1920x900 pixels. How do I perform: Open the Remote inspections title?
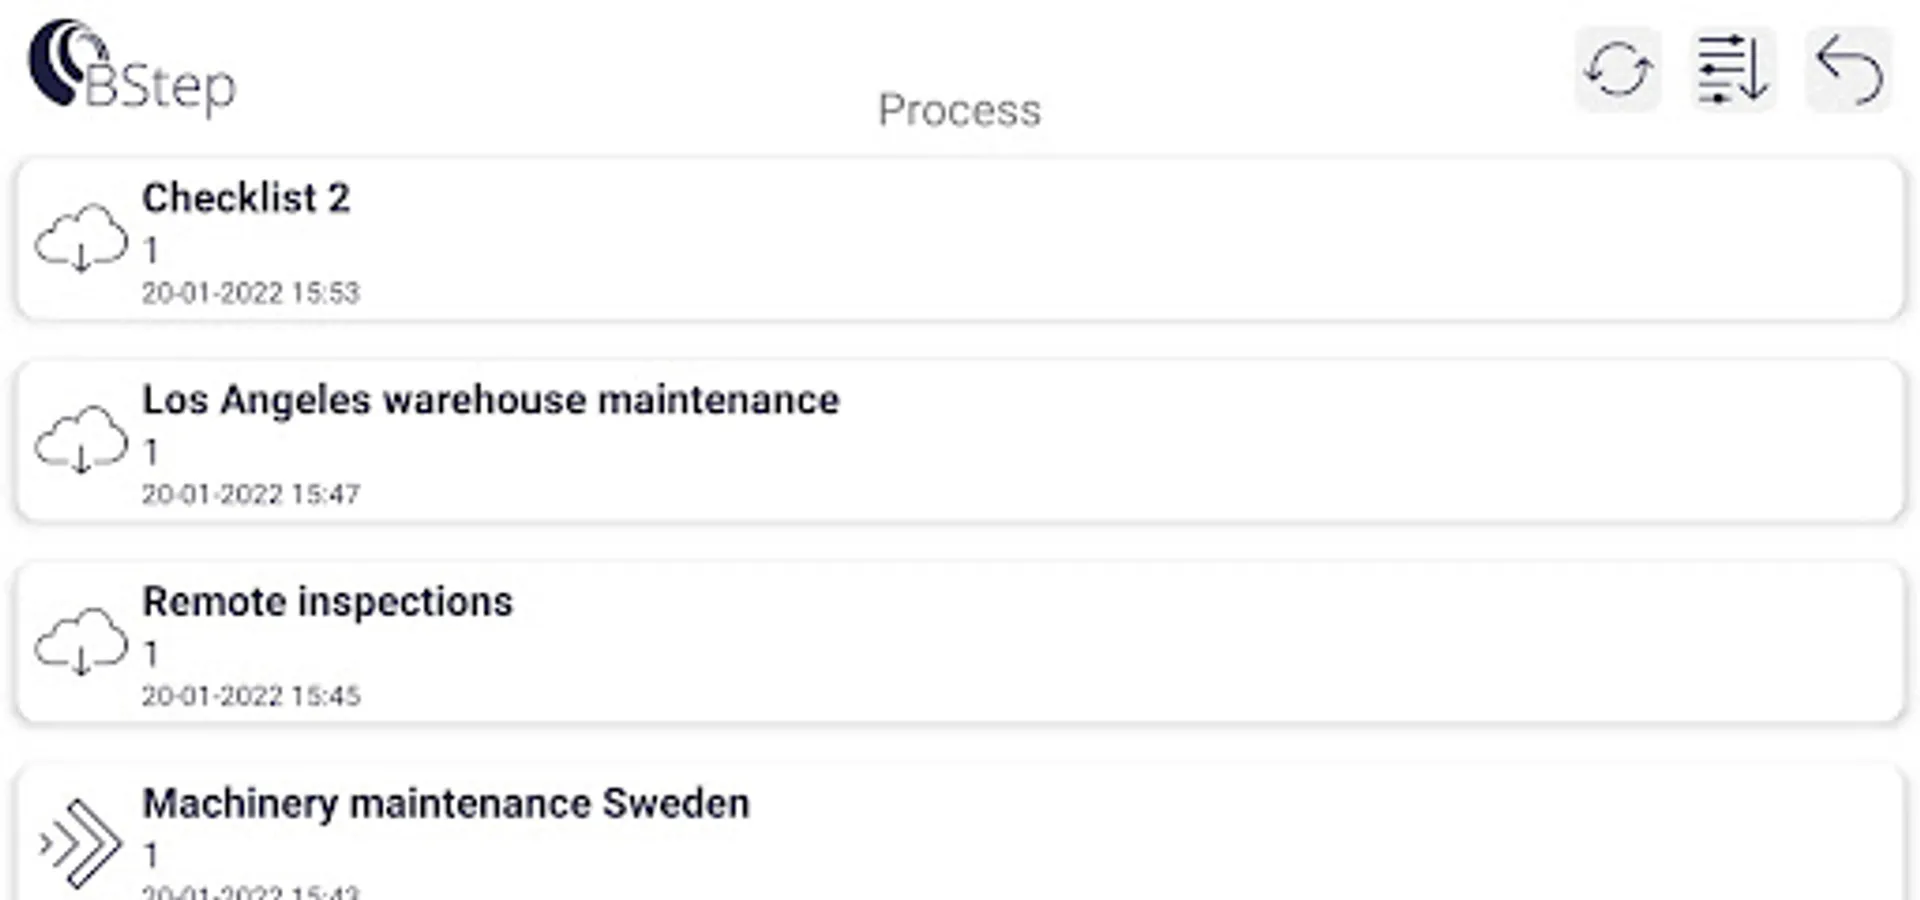(x=327, y=602)
